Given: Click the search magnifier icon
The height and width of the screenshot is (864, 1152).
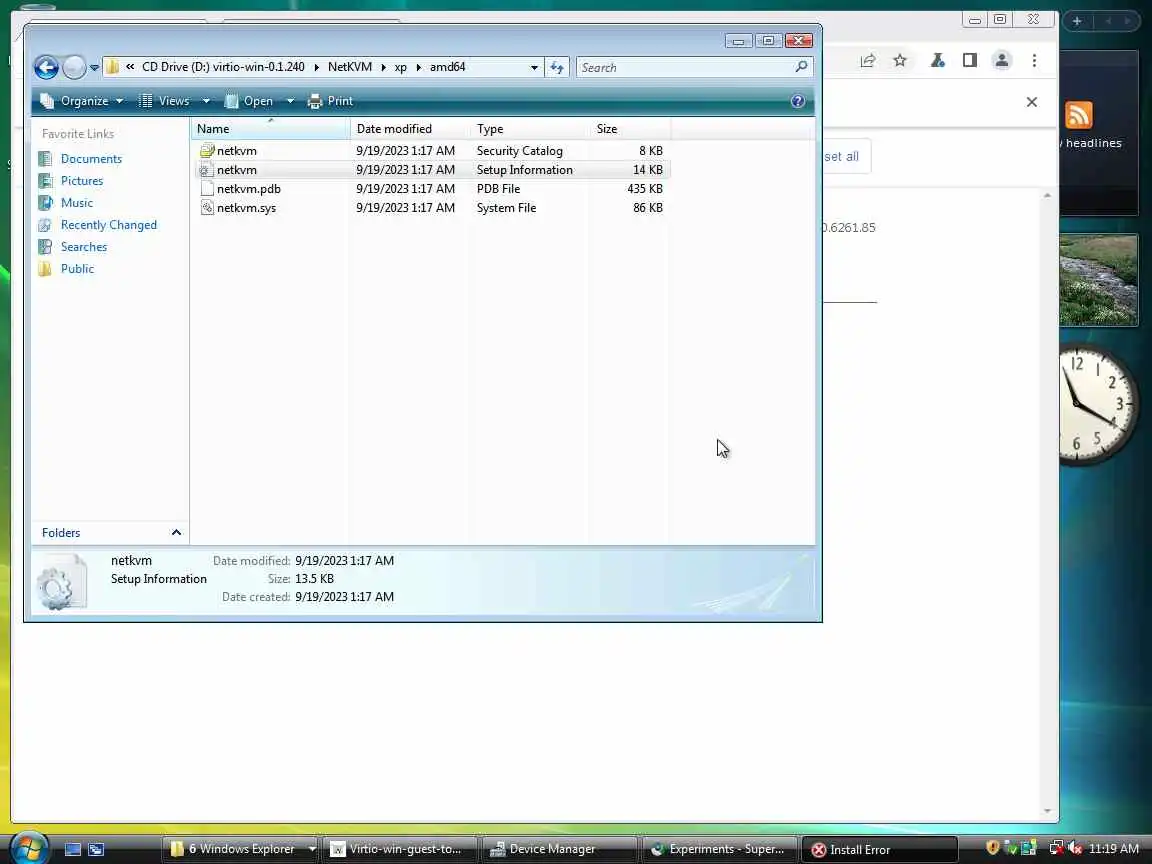Looking at the screenshot, I should (x=802, y=67).
